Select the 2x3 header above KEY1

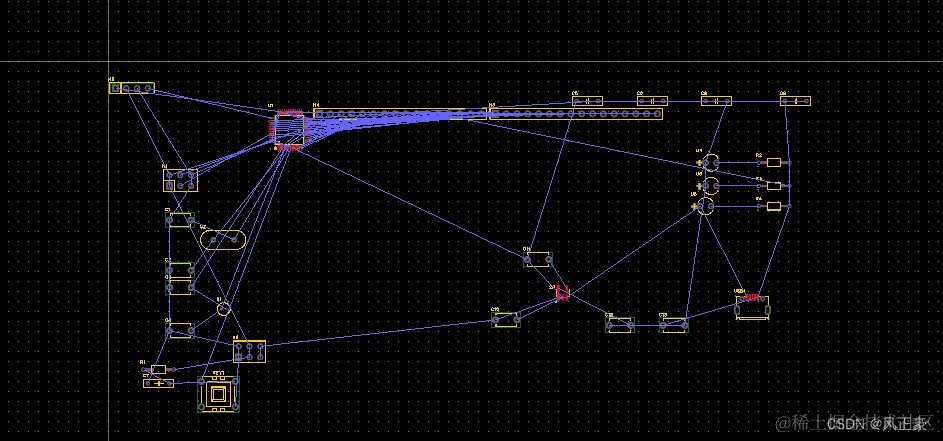point(250,351)
